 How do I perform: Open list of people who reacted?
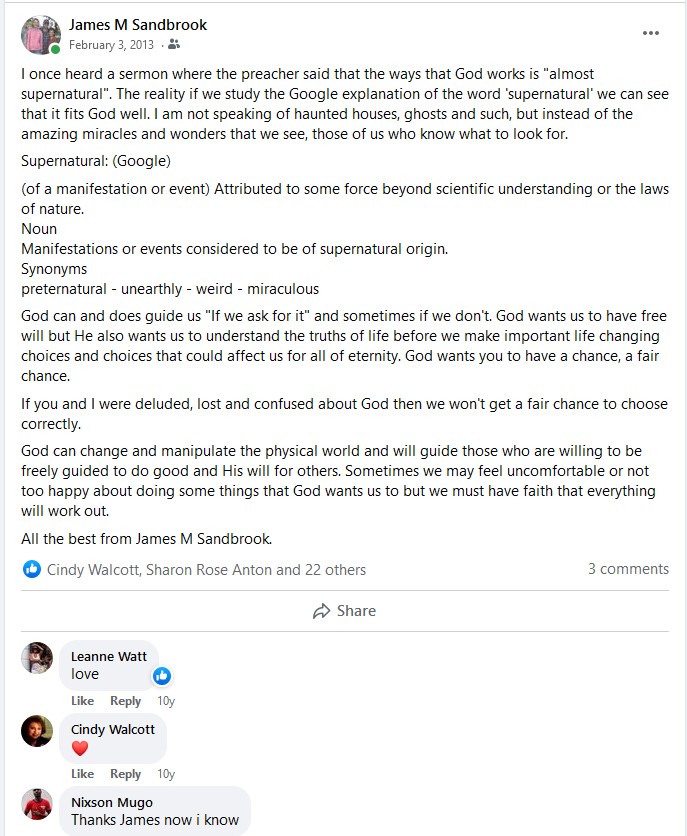click(x=206, y=570)
